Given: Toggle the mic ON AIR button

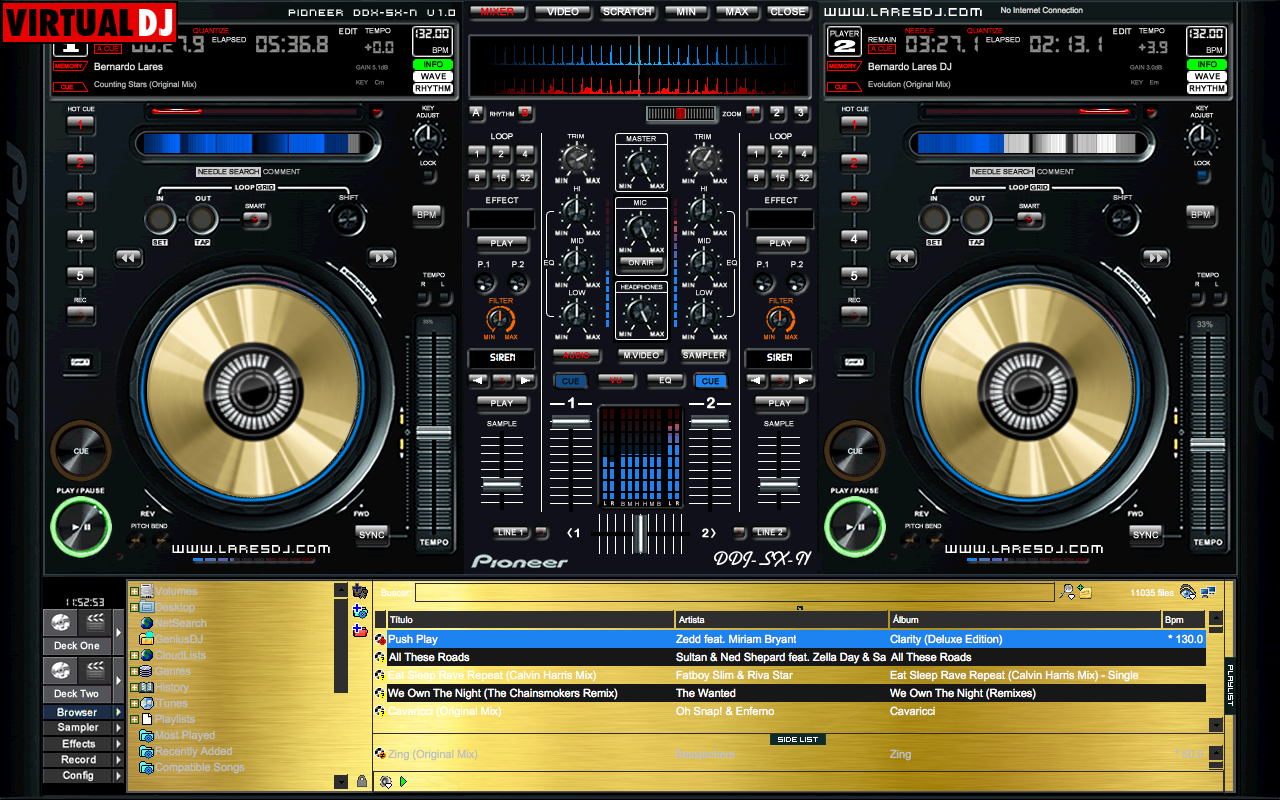Looking at the screenshot, I should tap(641, 262).
